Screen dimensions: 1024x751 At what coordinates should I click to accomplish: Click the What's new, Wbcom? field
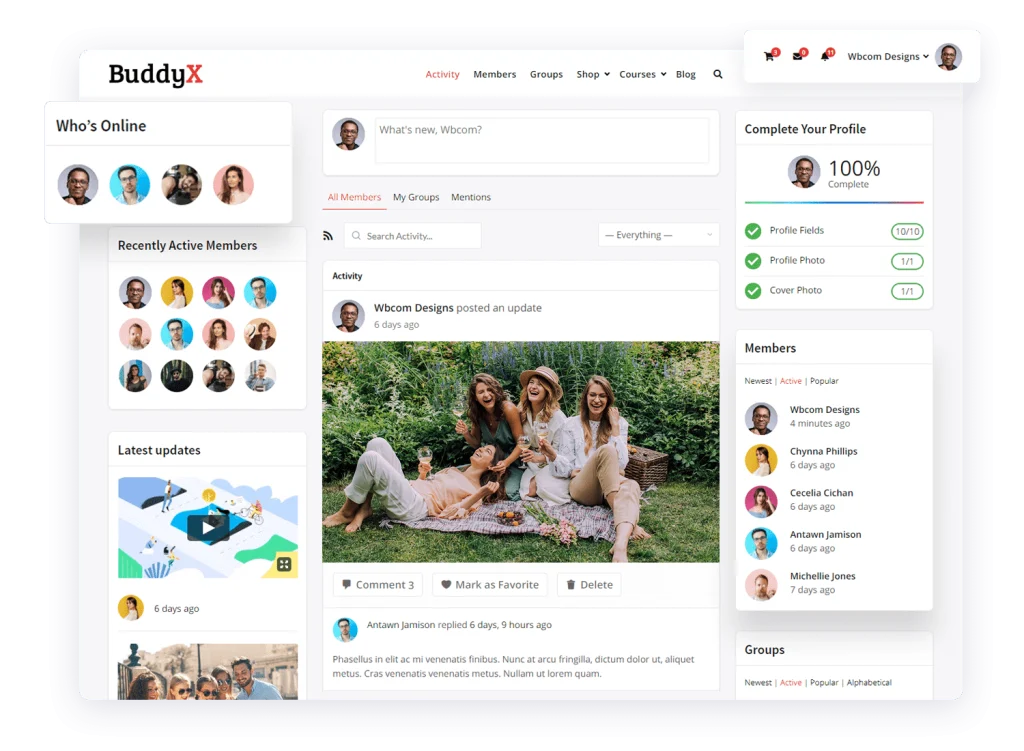pos(541,140)
